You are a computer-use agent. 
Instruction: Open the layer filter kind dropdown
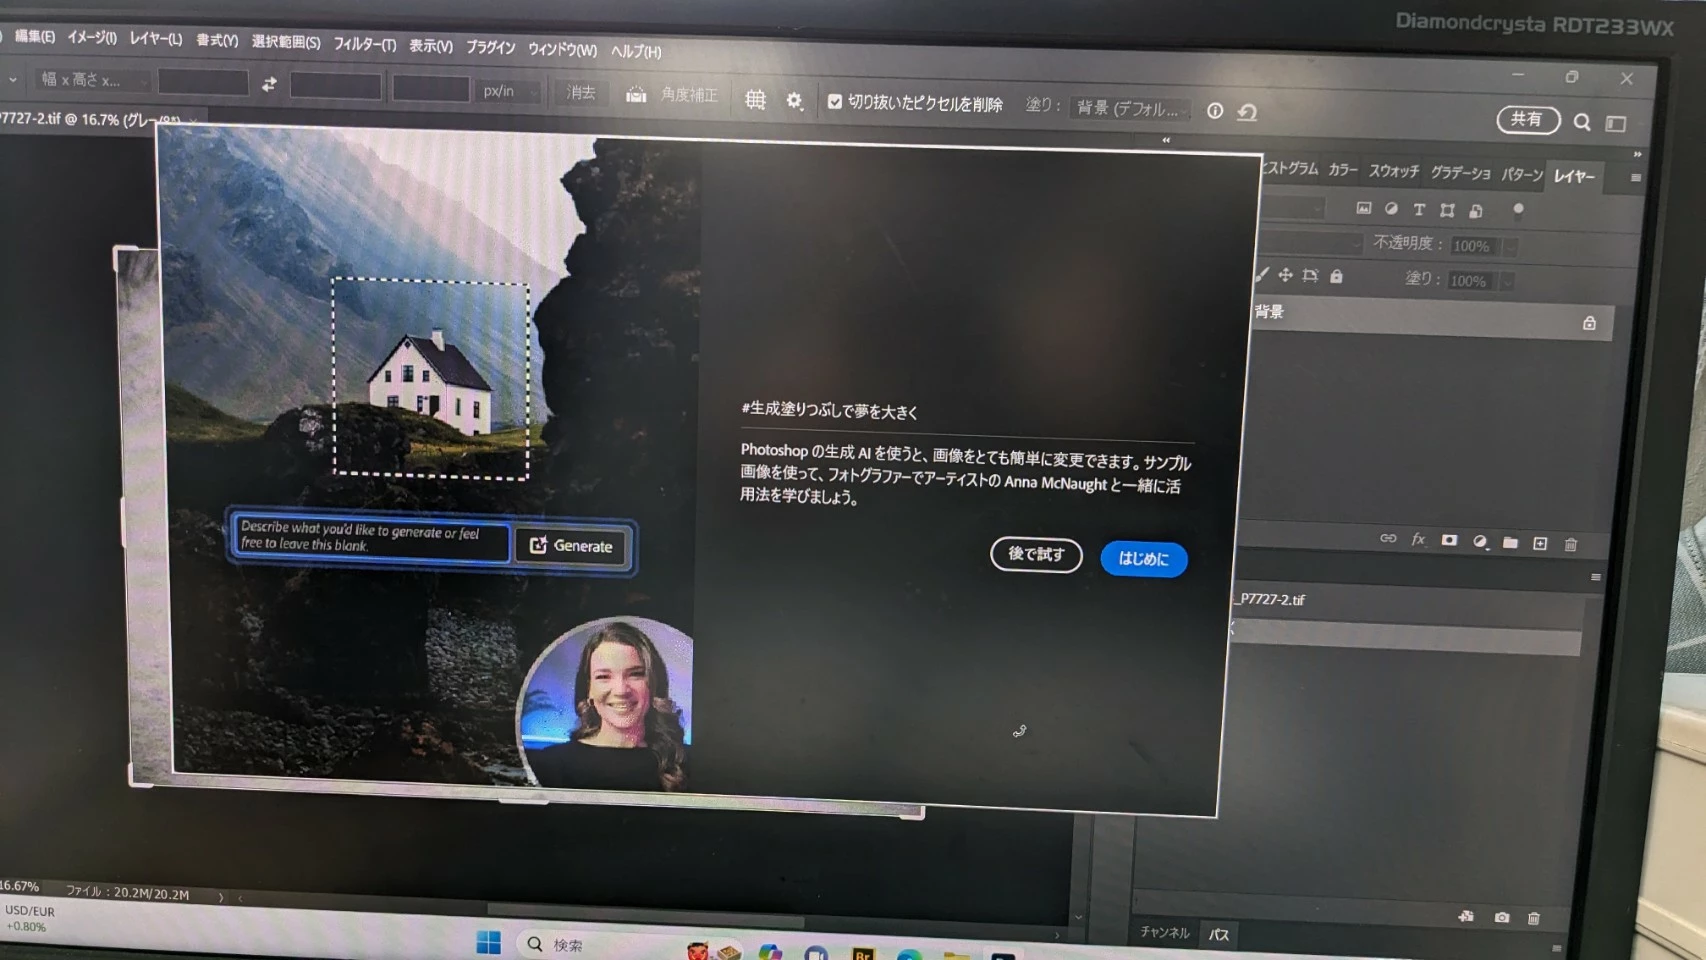point(1292,207)
